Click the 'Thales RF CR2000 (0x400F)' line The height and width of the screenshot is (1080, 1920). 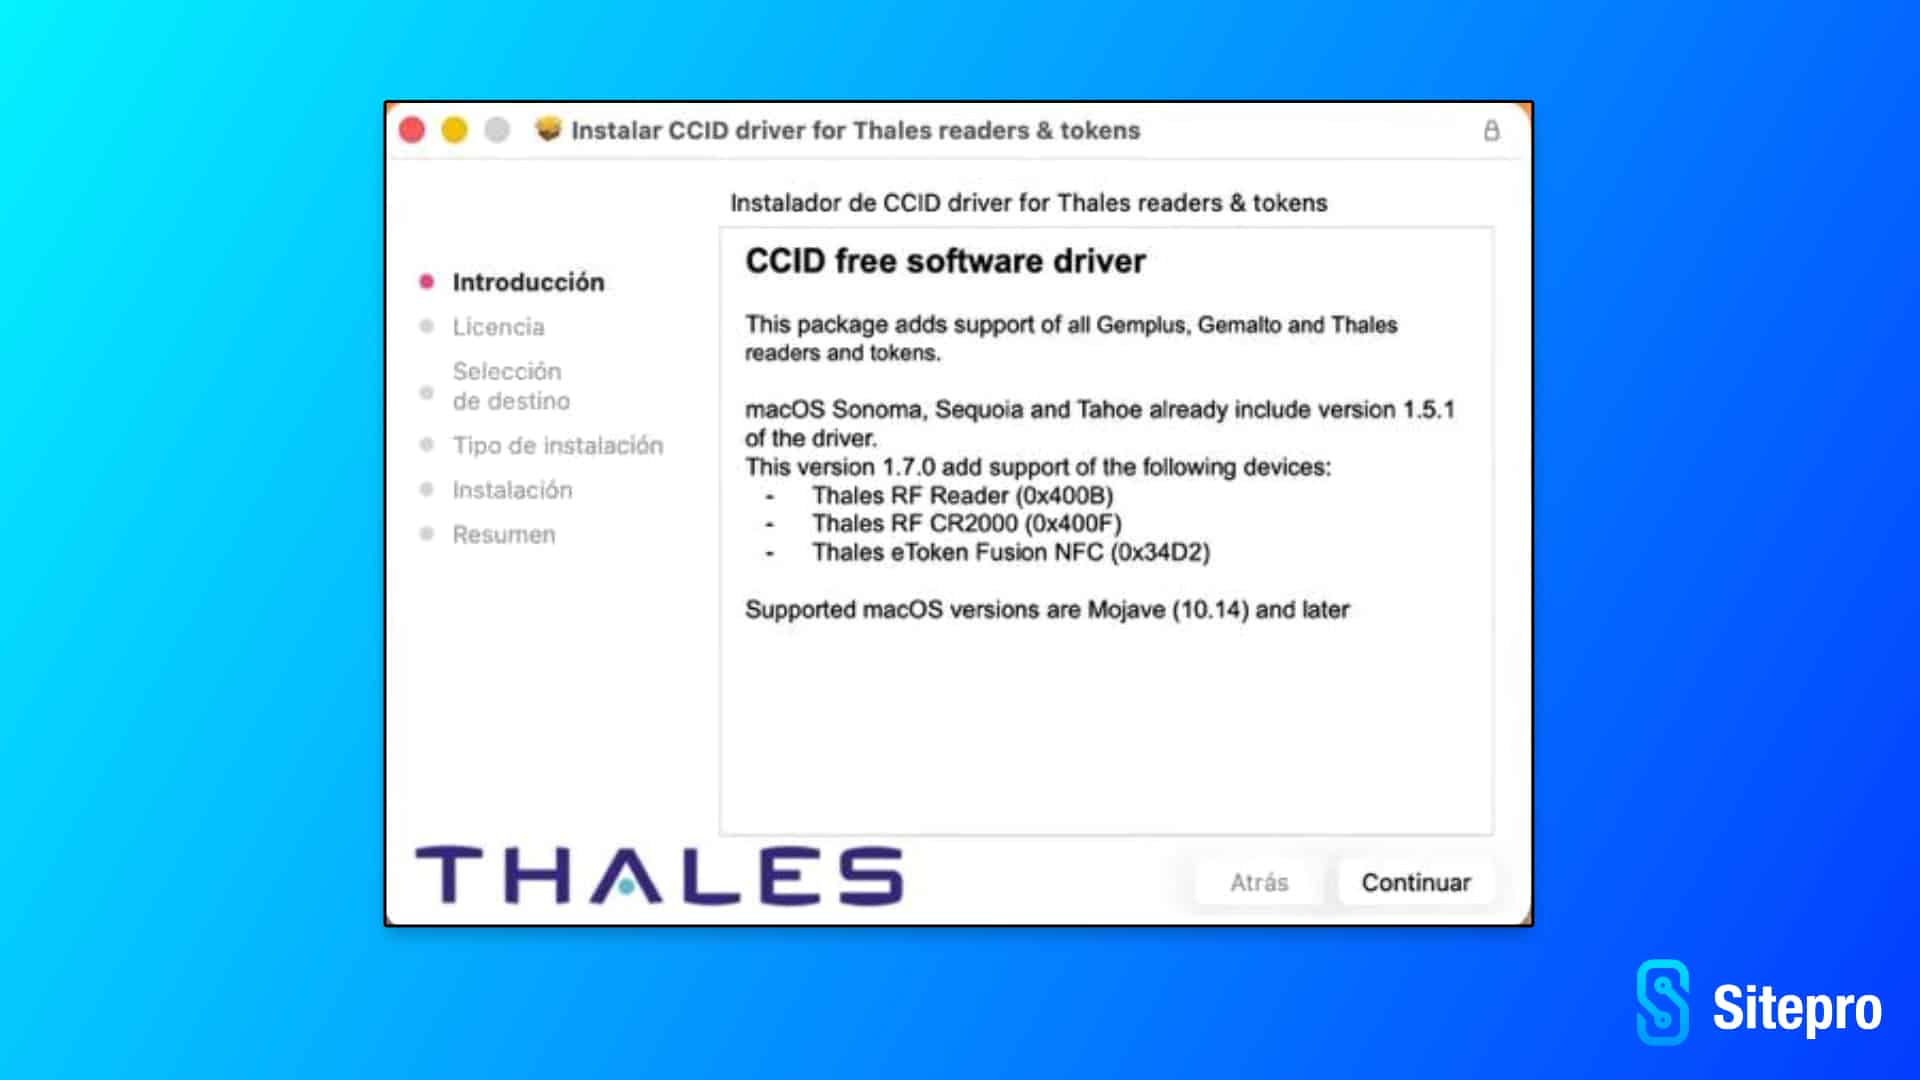tap(967, 523)
